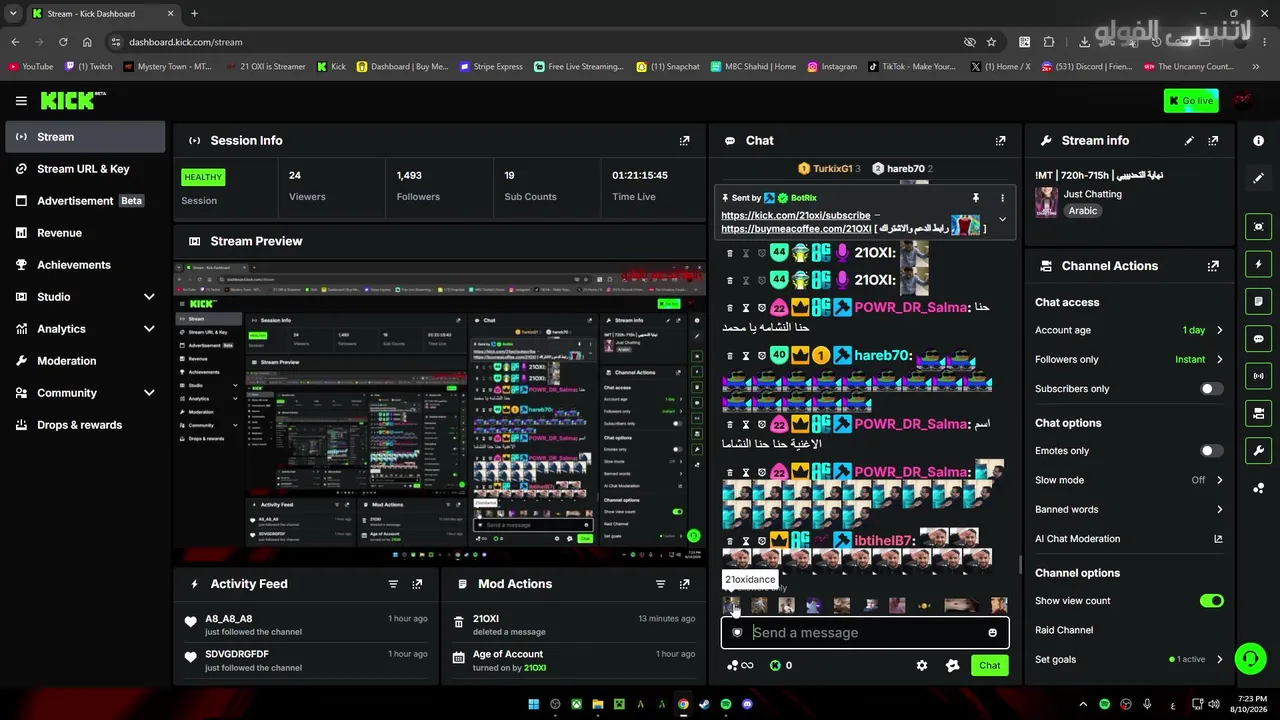Toggle Activity Feed panel via sidebar bolt
Viewport: 1280px width, 720px height.
tap(1258, 264)
